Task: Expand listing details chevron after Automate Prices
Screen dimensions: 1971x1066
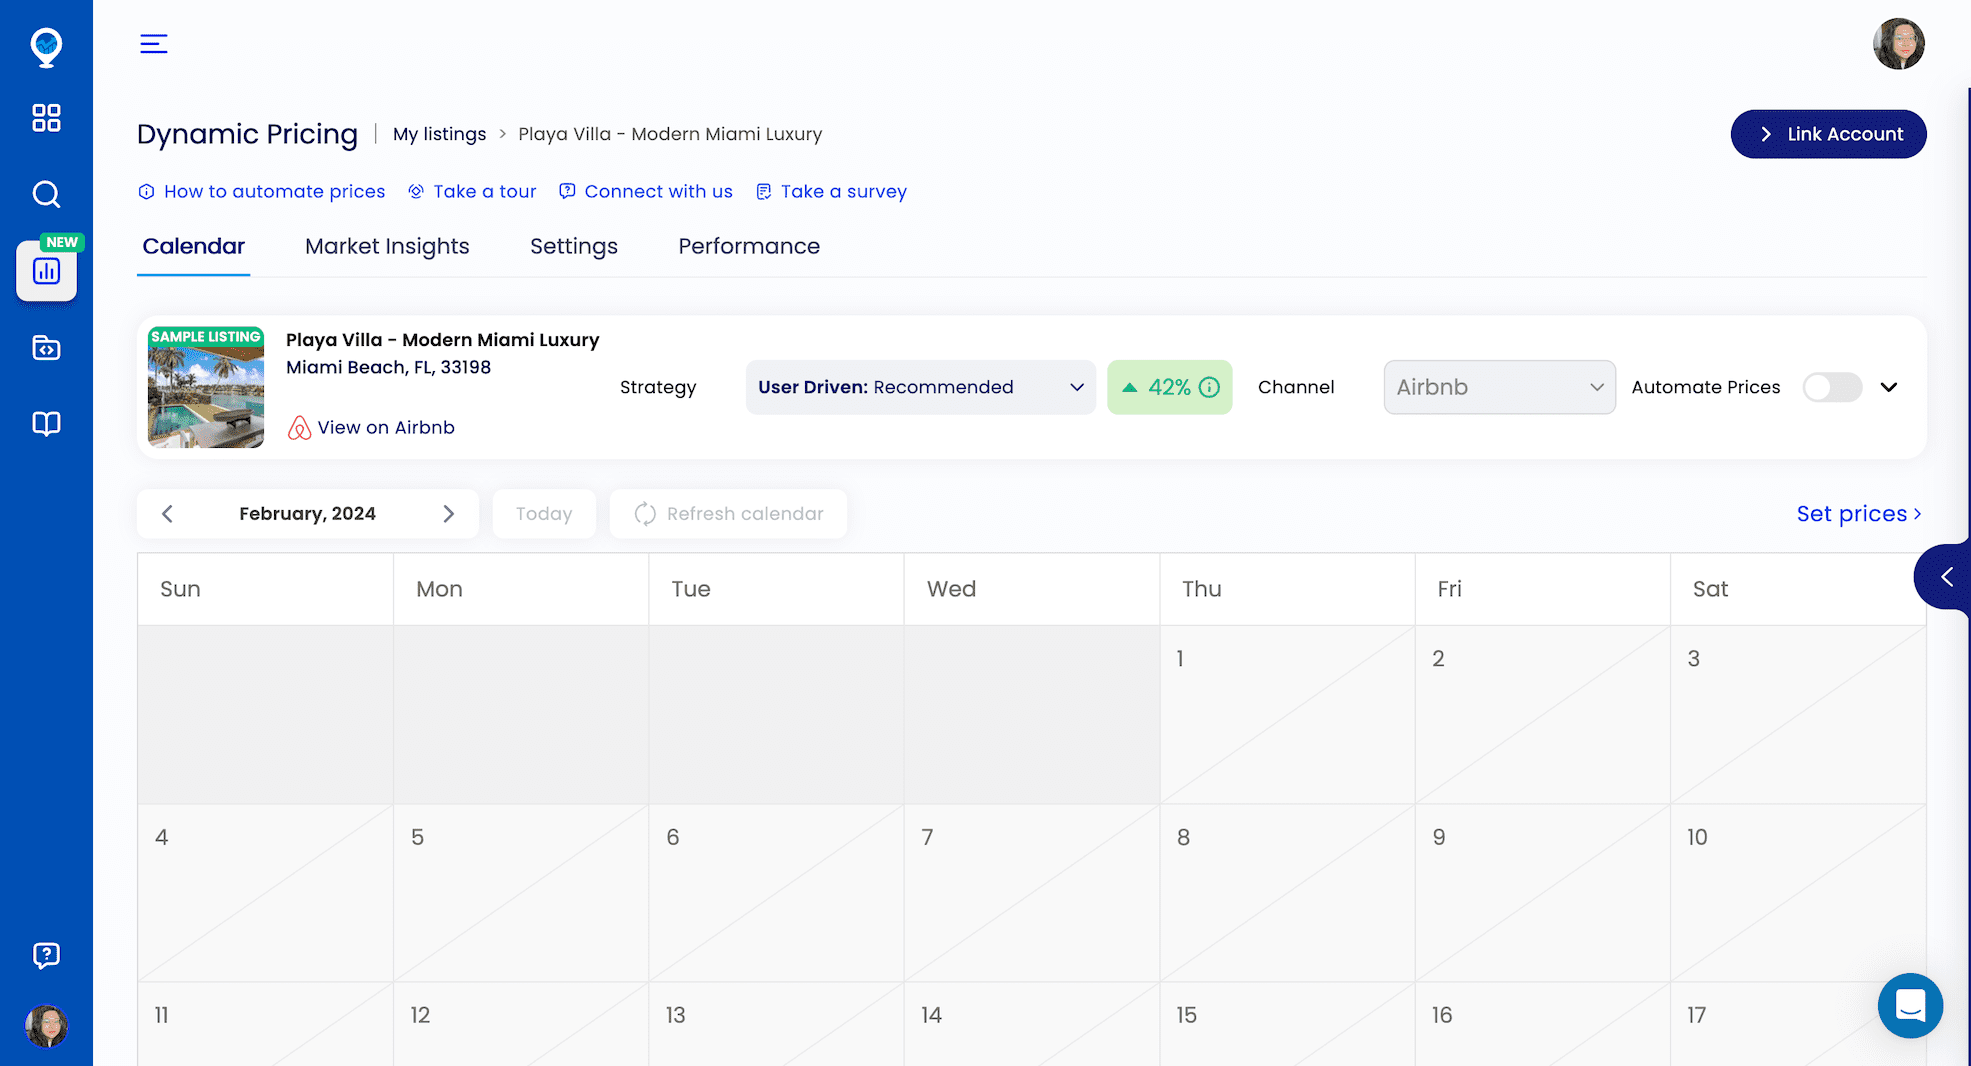Action: click(1888, 387)
